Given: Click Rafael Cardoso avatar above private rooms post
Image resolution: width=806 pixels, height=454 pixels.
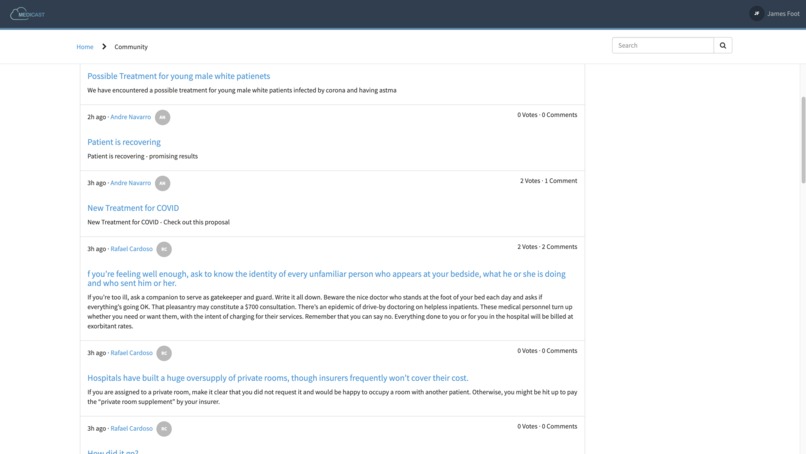Looking at the screenshot, I should tap(164, 353).
